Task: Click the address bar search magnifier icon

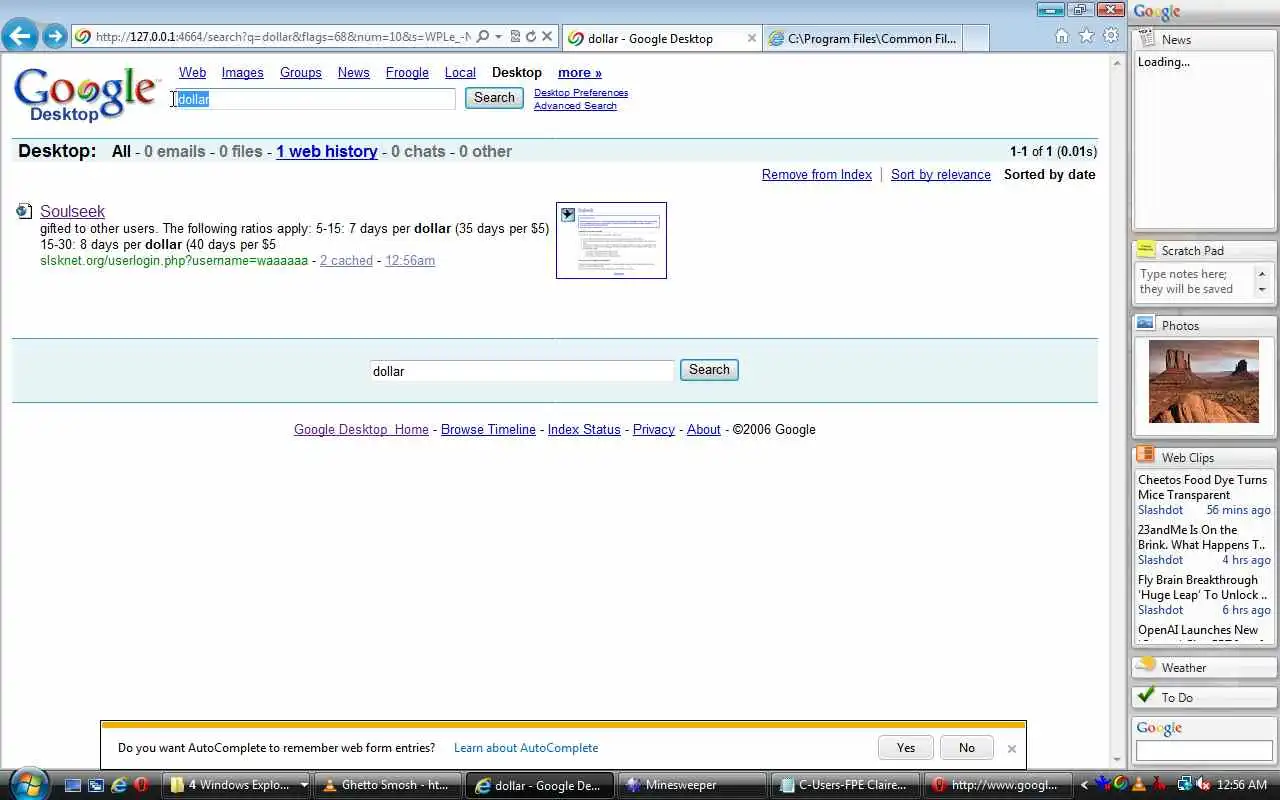Action: coord(483,37)
